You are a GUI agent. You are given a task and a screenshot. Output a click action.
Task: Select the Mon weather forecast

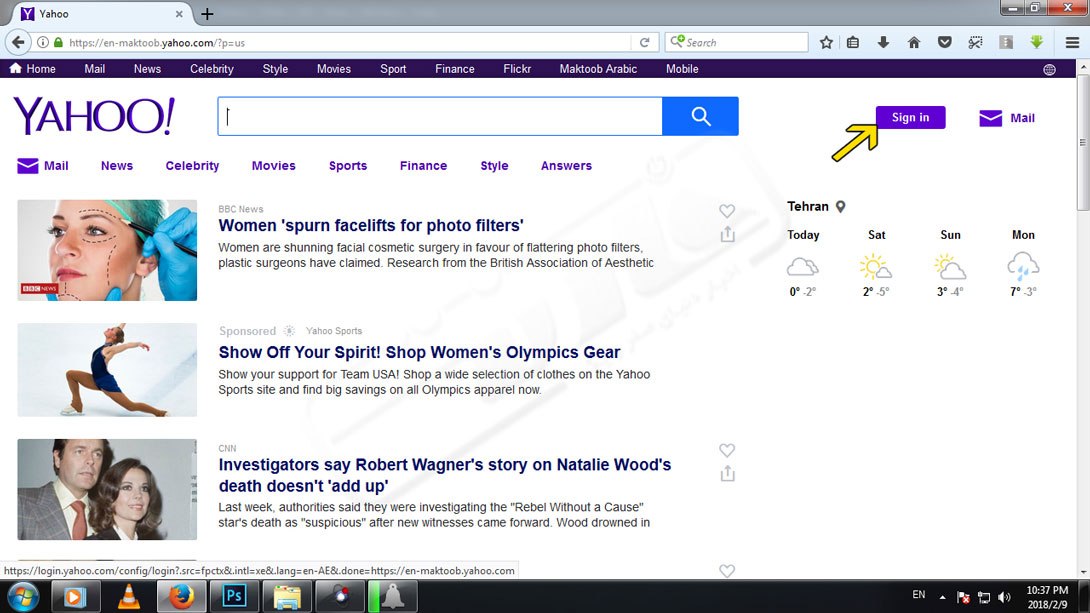click(x=1023, y=263)
